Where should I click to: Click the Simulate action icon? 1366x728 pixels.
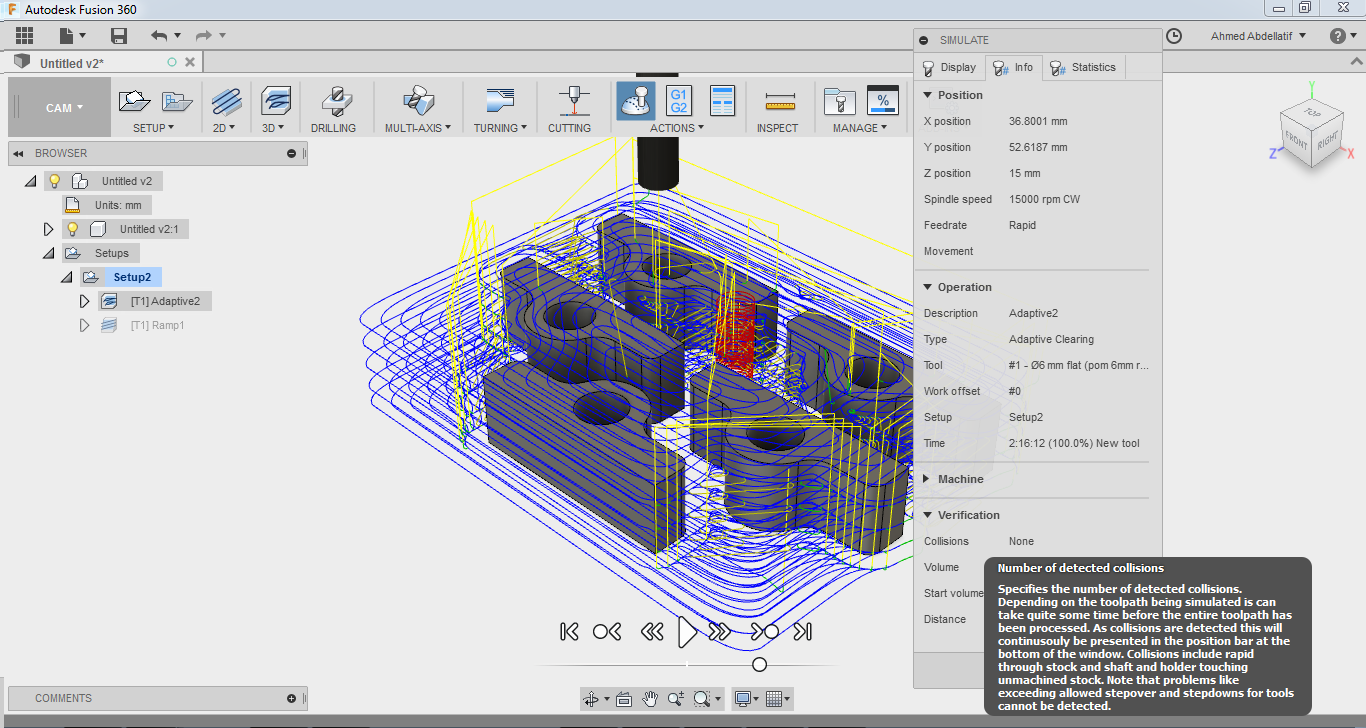636,101
